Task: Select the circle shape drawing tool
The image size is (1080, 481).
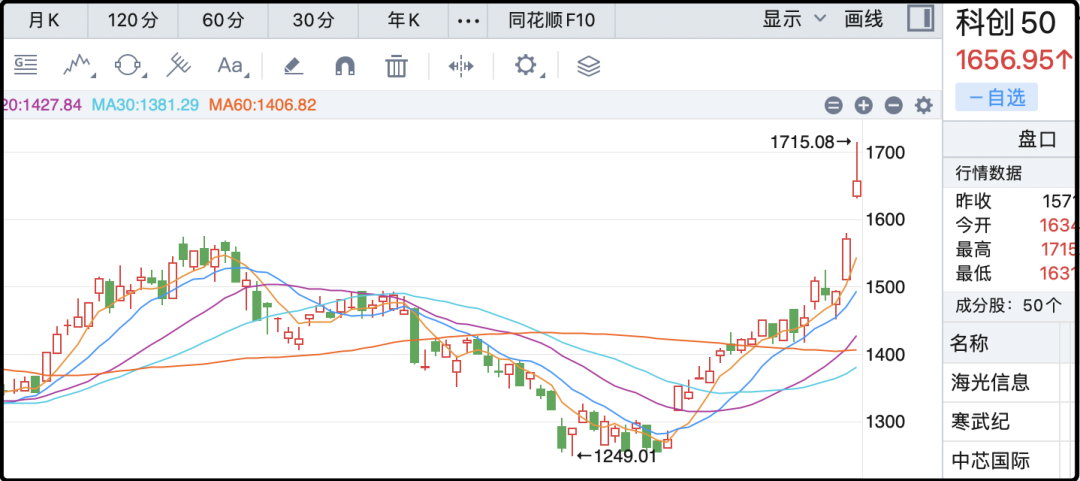Action: coord(129,65)
